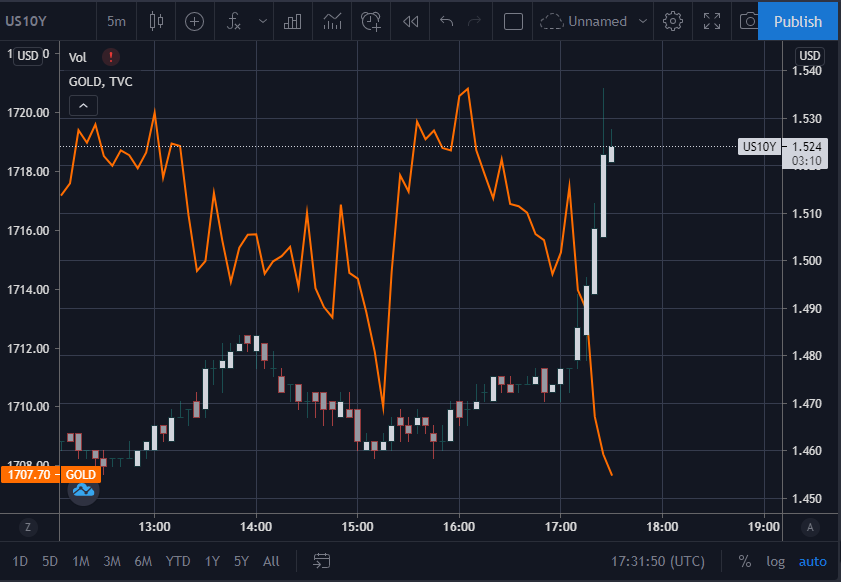Viewport: 841px width, 582px height.
Task: Publish the chart idea
Action: click(798, 21)
